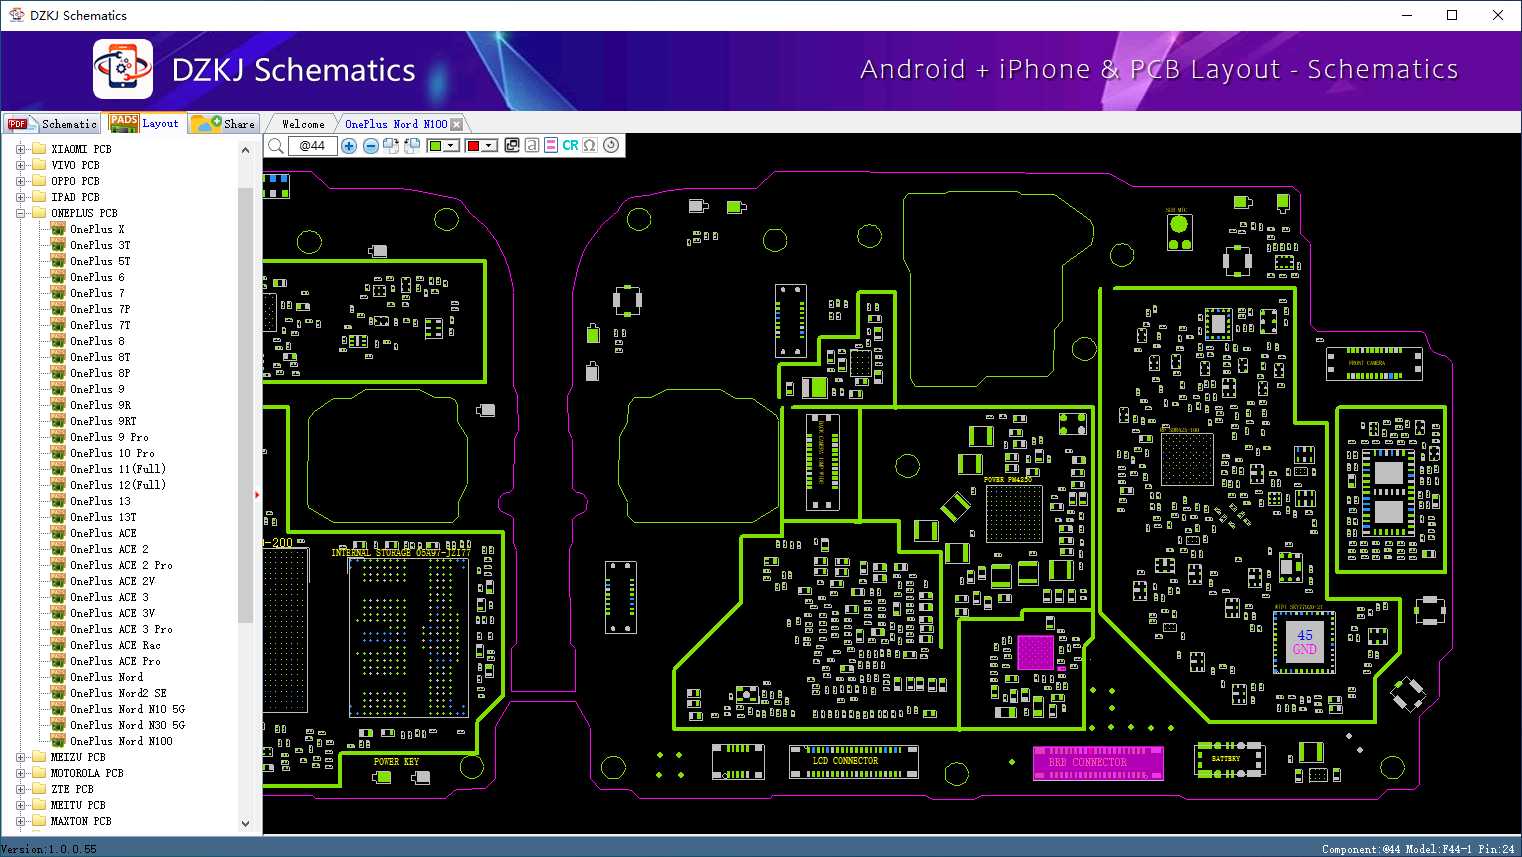Viewport: 1522px width, 857px height.
Task: Click the PCB icon beside OnePlus 8P
Action: coord(58,373)
